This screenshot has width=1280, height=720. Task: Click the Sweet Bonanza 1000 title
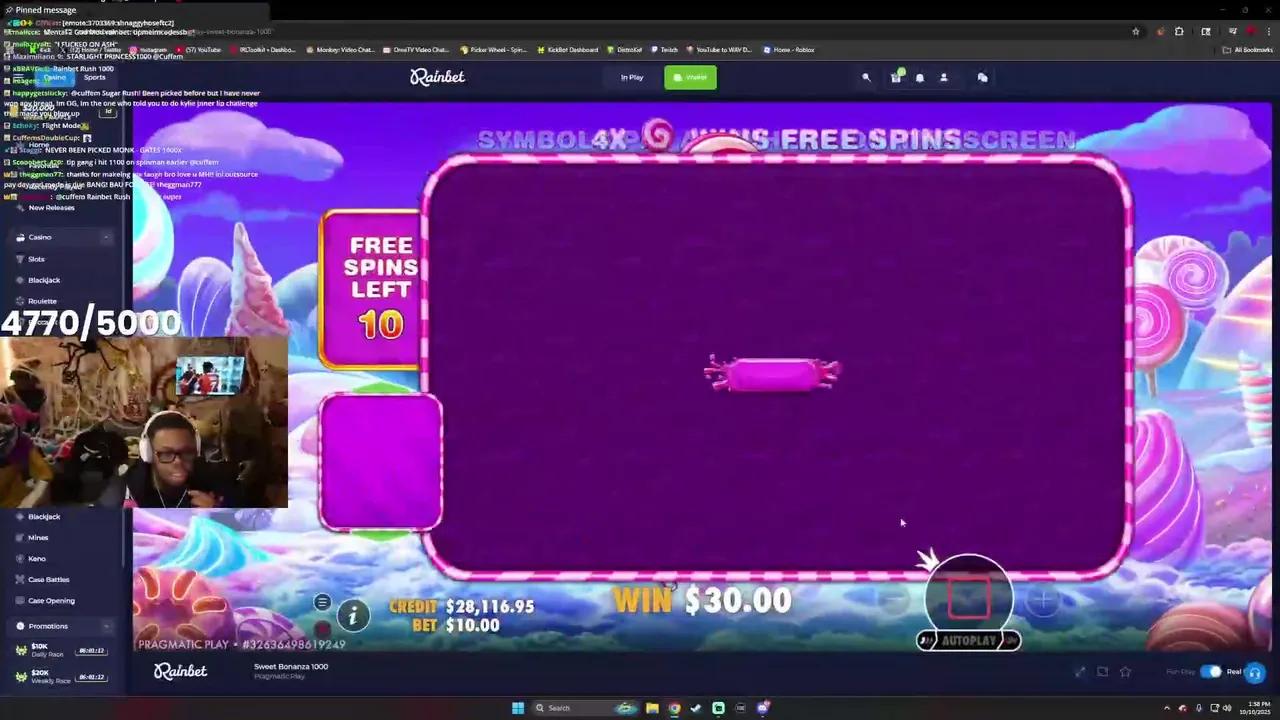(291, 666)
